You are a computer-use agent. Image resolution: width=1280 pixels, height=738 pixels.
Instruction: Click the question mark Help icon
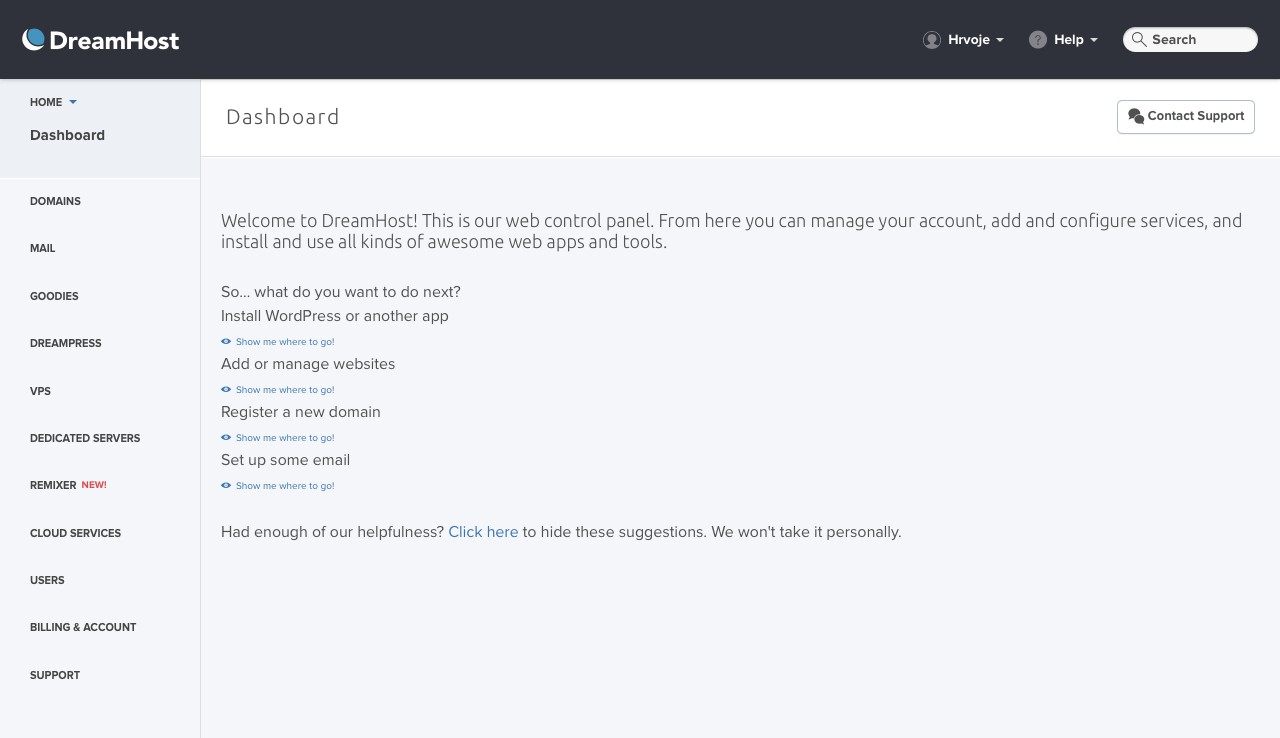tap(1038, 40)
